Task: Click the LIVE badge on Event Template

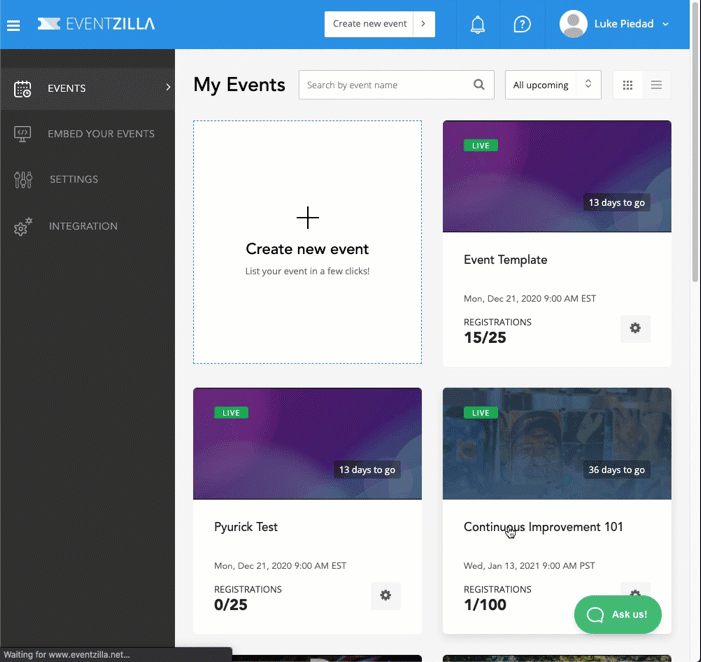Action: tap(481, 146)
